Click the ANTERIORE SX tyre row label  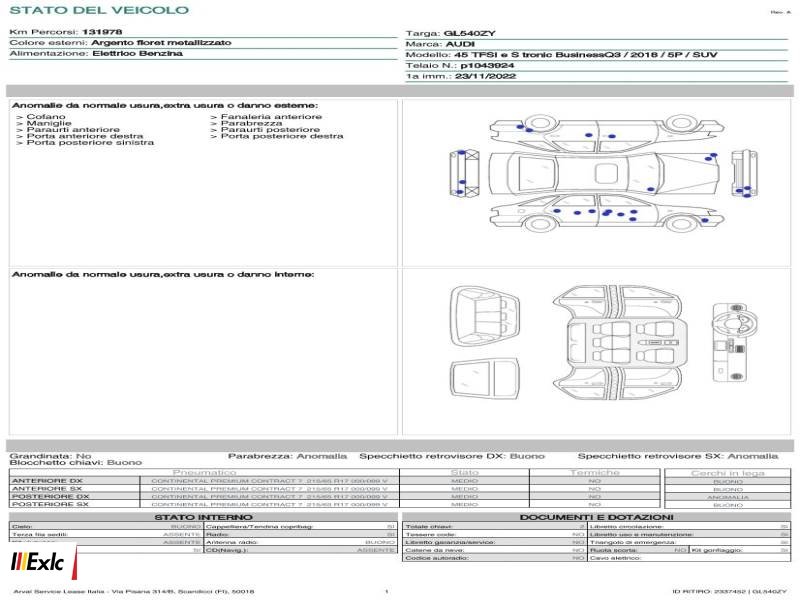point(47,489)
